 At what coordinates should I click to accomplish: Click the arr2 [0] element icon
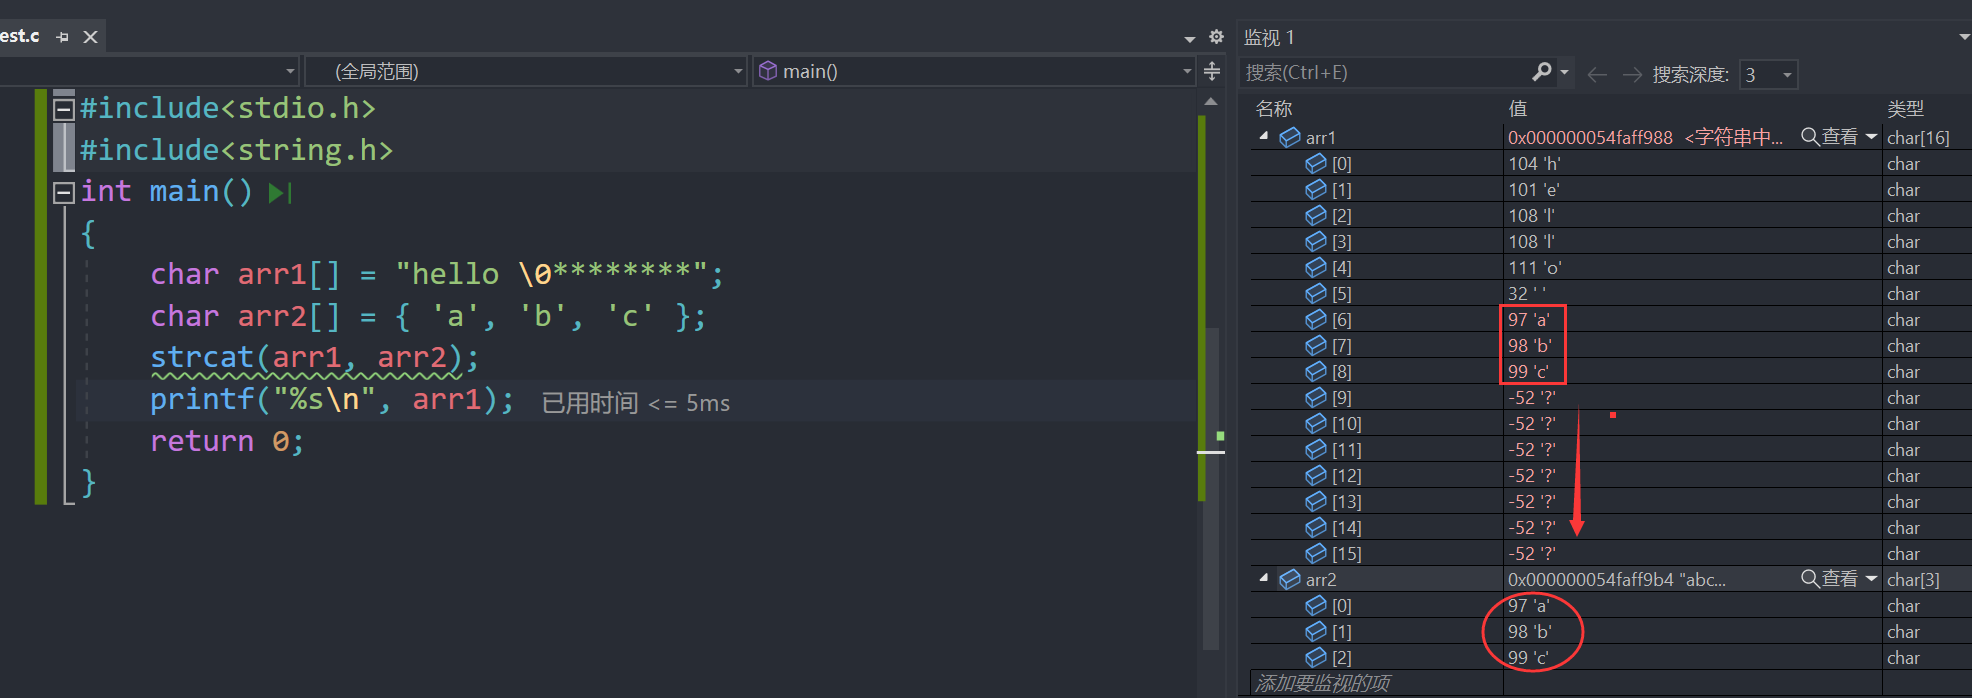pyautogui.click(x=1316, y=605)
